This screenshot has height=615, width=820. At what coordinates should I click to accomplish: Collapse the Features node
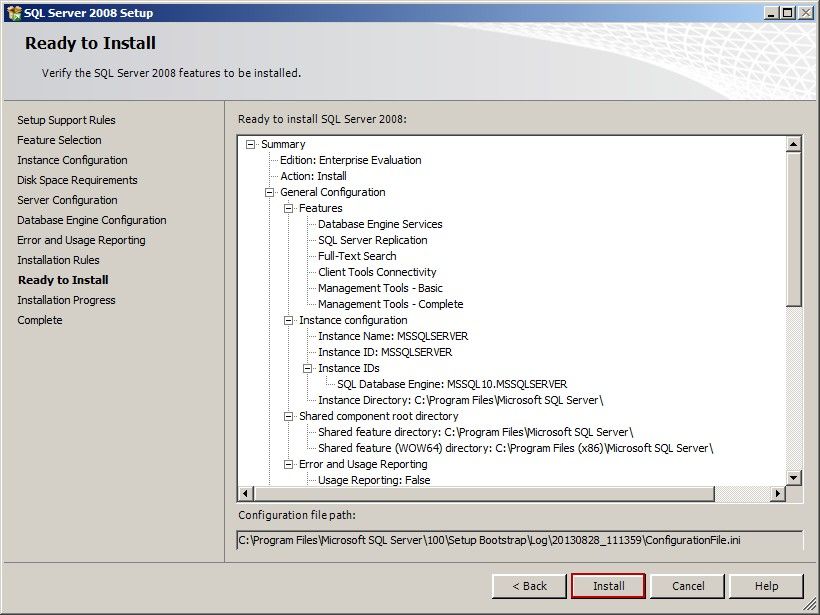pyautogui.click(x=288, y=208)
